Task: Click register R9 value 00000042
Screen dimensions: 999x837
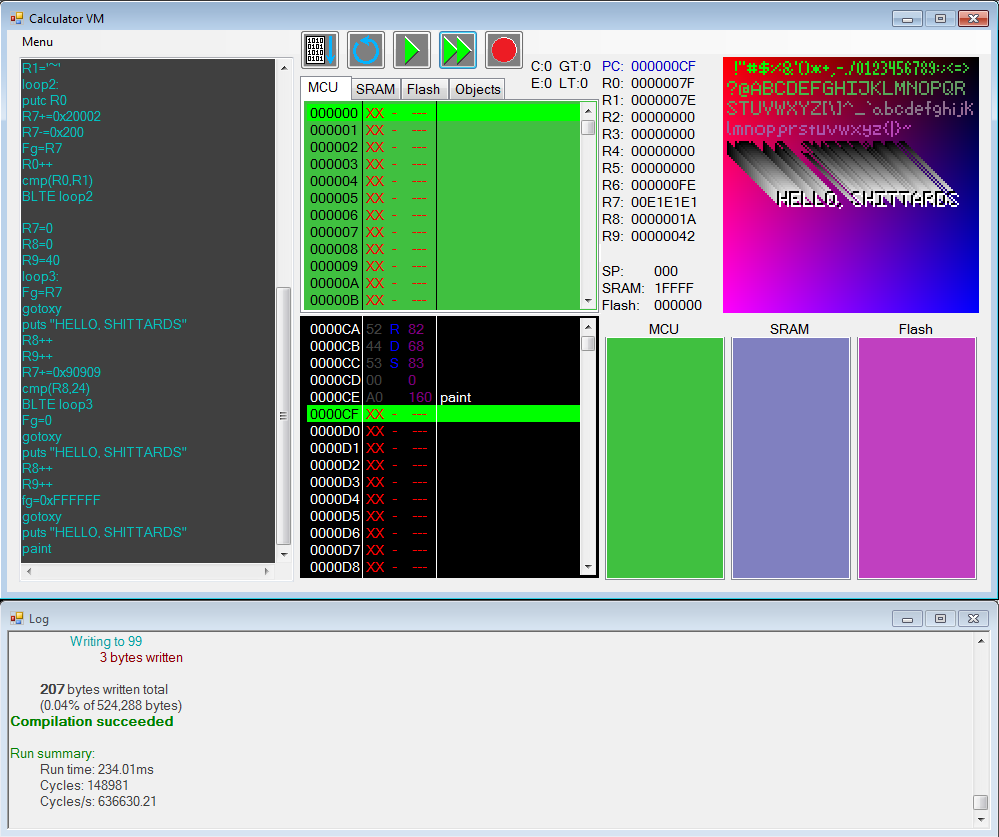Action: click(x=663, y=236)
